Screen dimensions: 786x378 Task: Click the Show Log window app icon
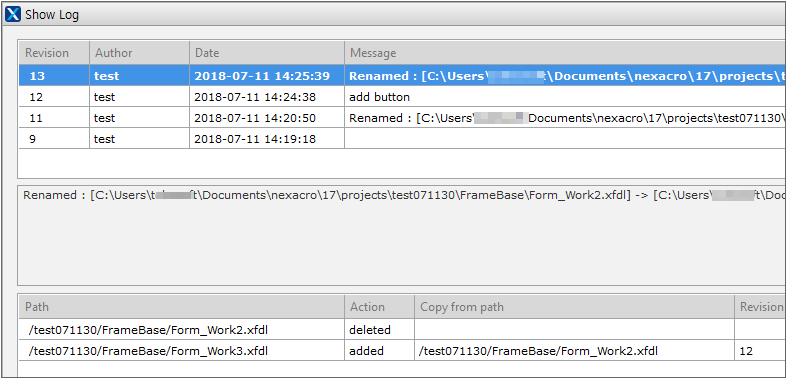point(13,14)
